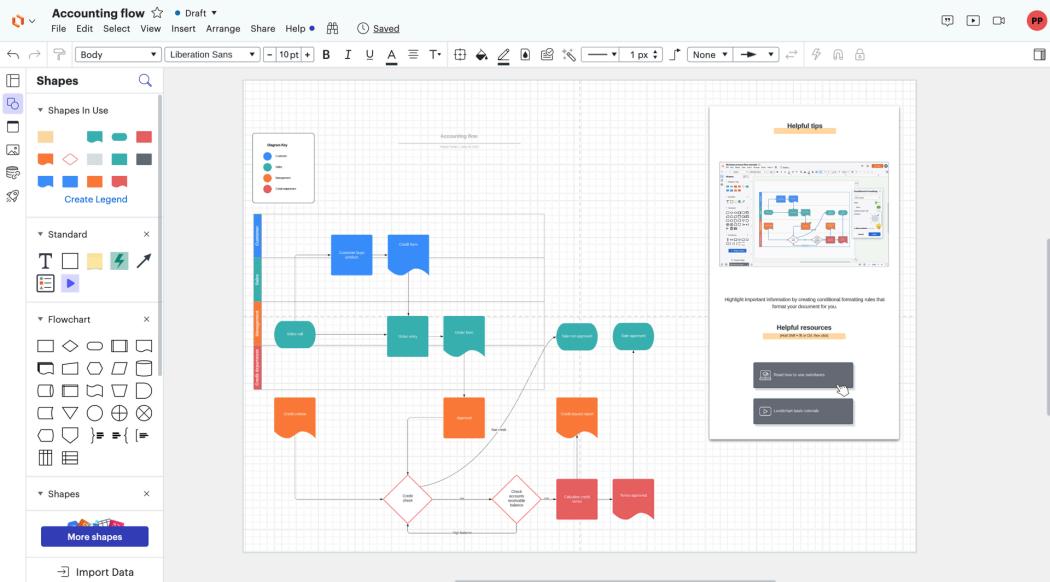Screen dimensions: 1050x582
Task: Click the Saved status link
Action: 386,29
